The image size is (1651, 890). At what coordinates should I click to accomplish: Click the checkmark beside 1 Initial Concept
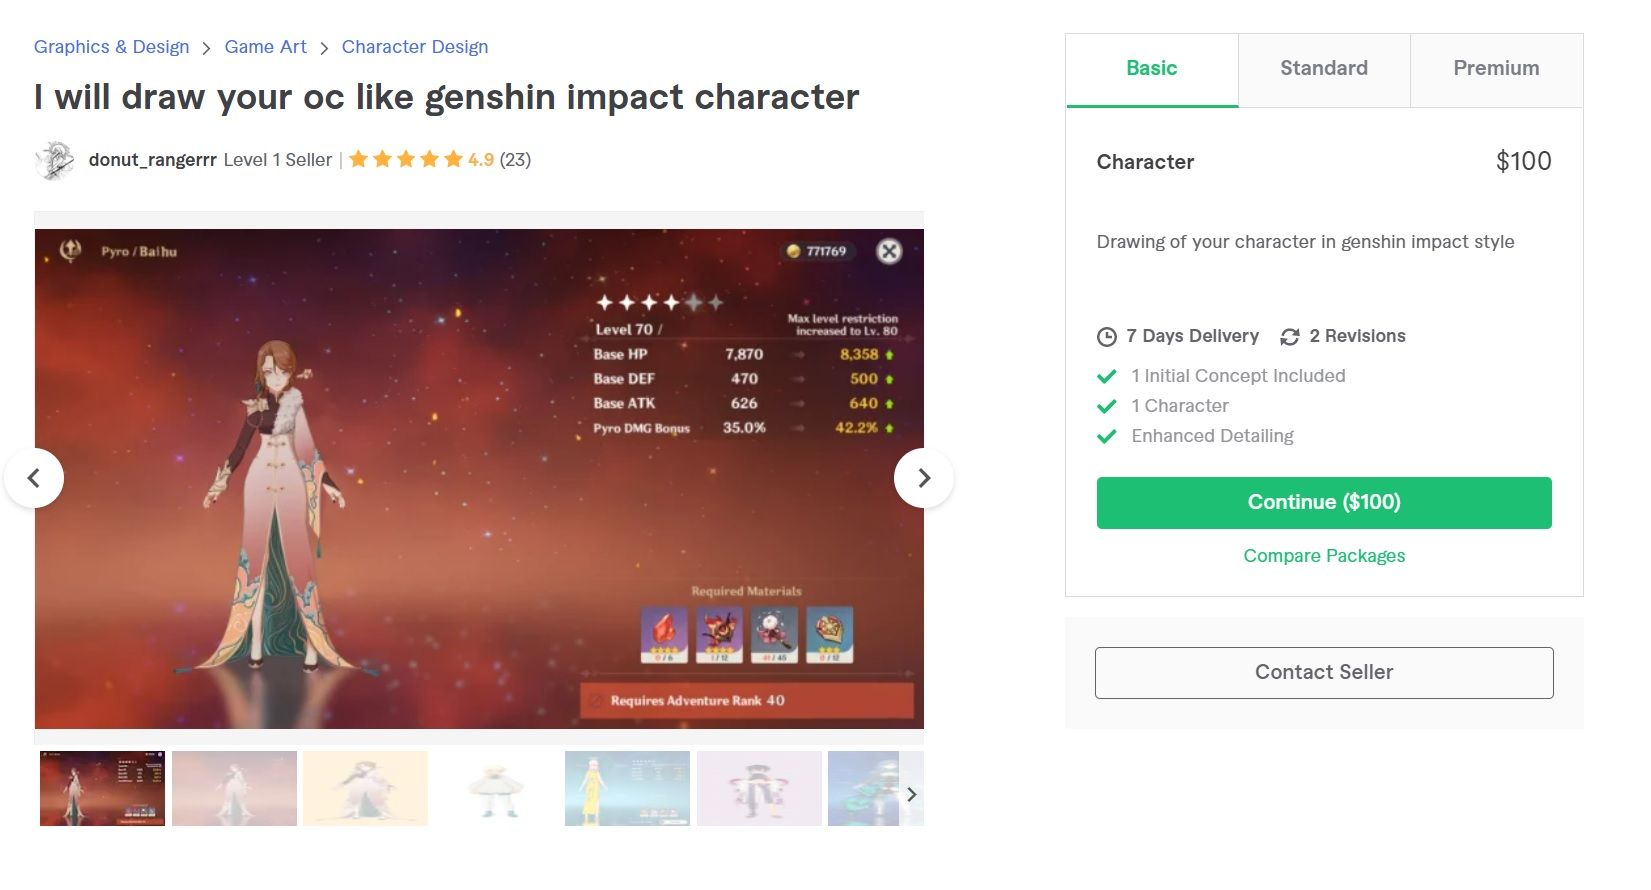1107,376
